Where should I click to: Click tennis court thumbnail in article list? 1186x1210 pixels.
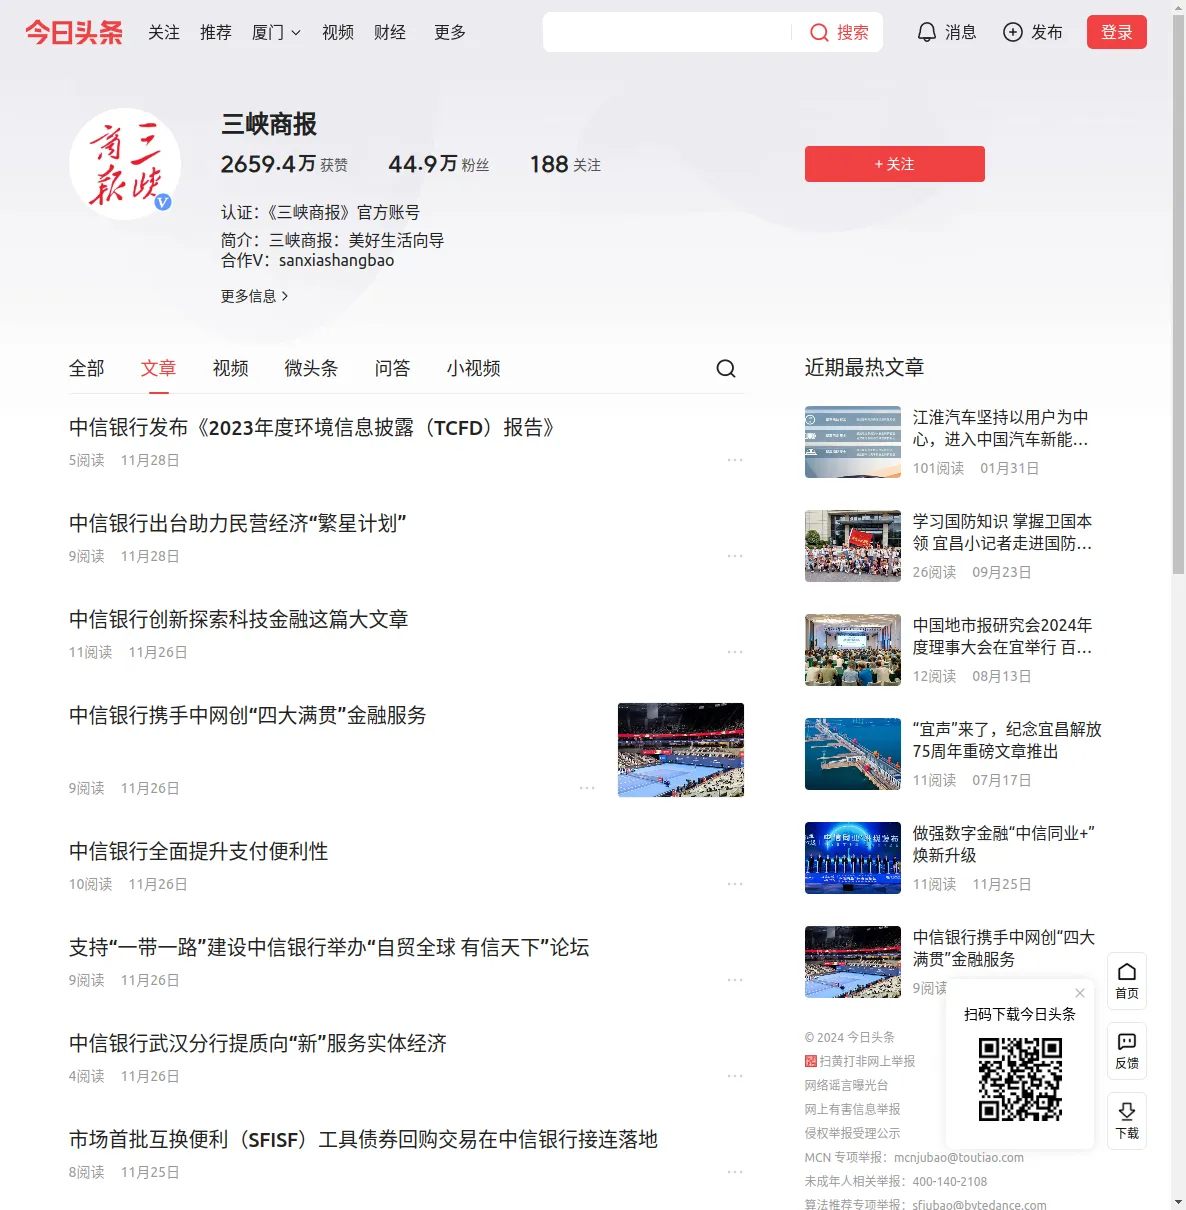pos(681,750)
